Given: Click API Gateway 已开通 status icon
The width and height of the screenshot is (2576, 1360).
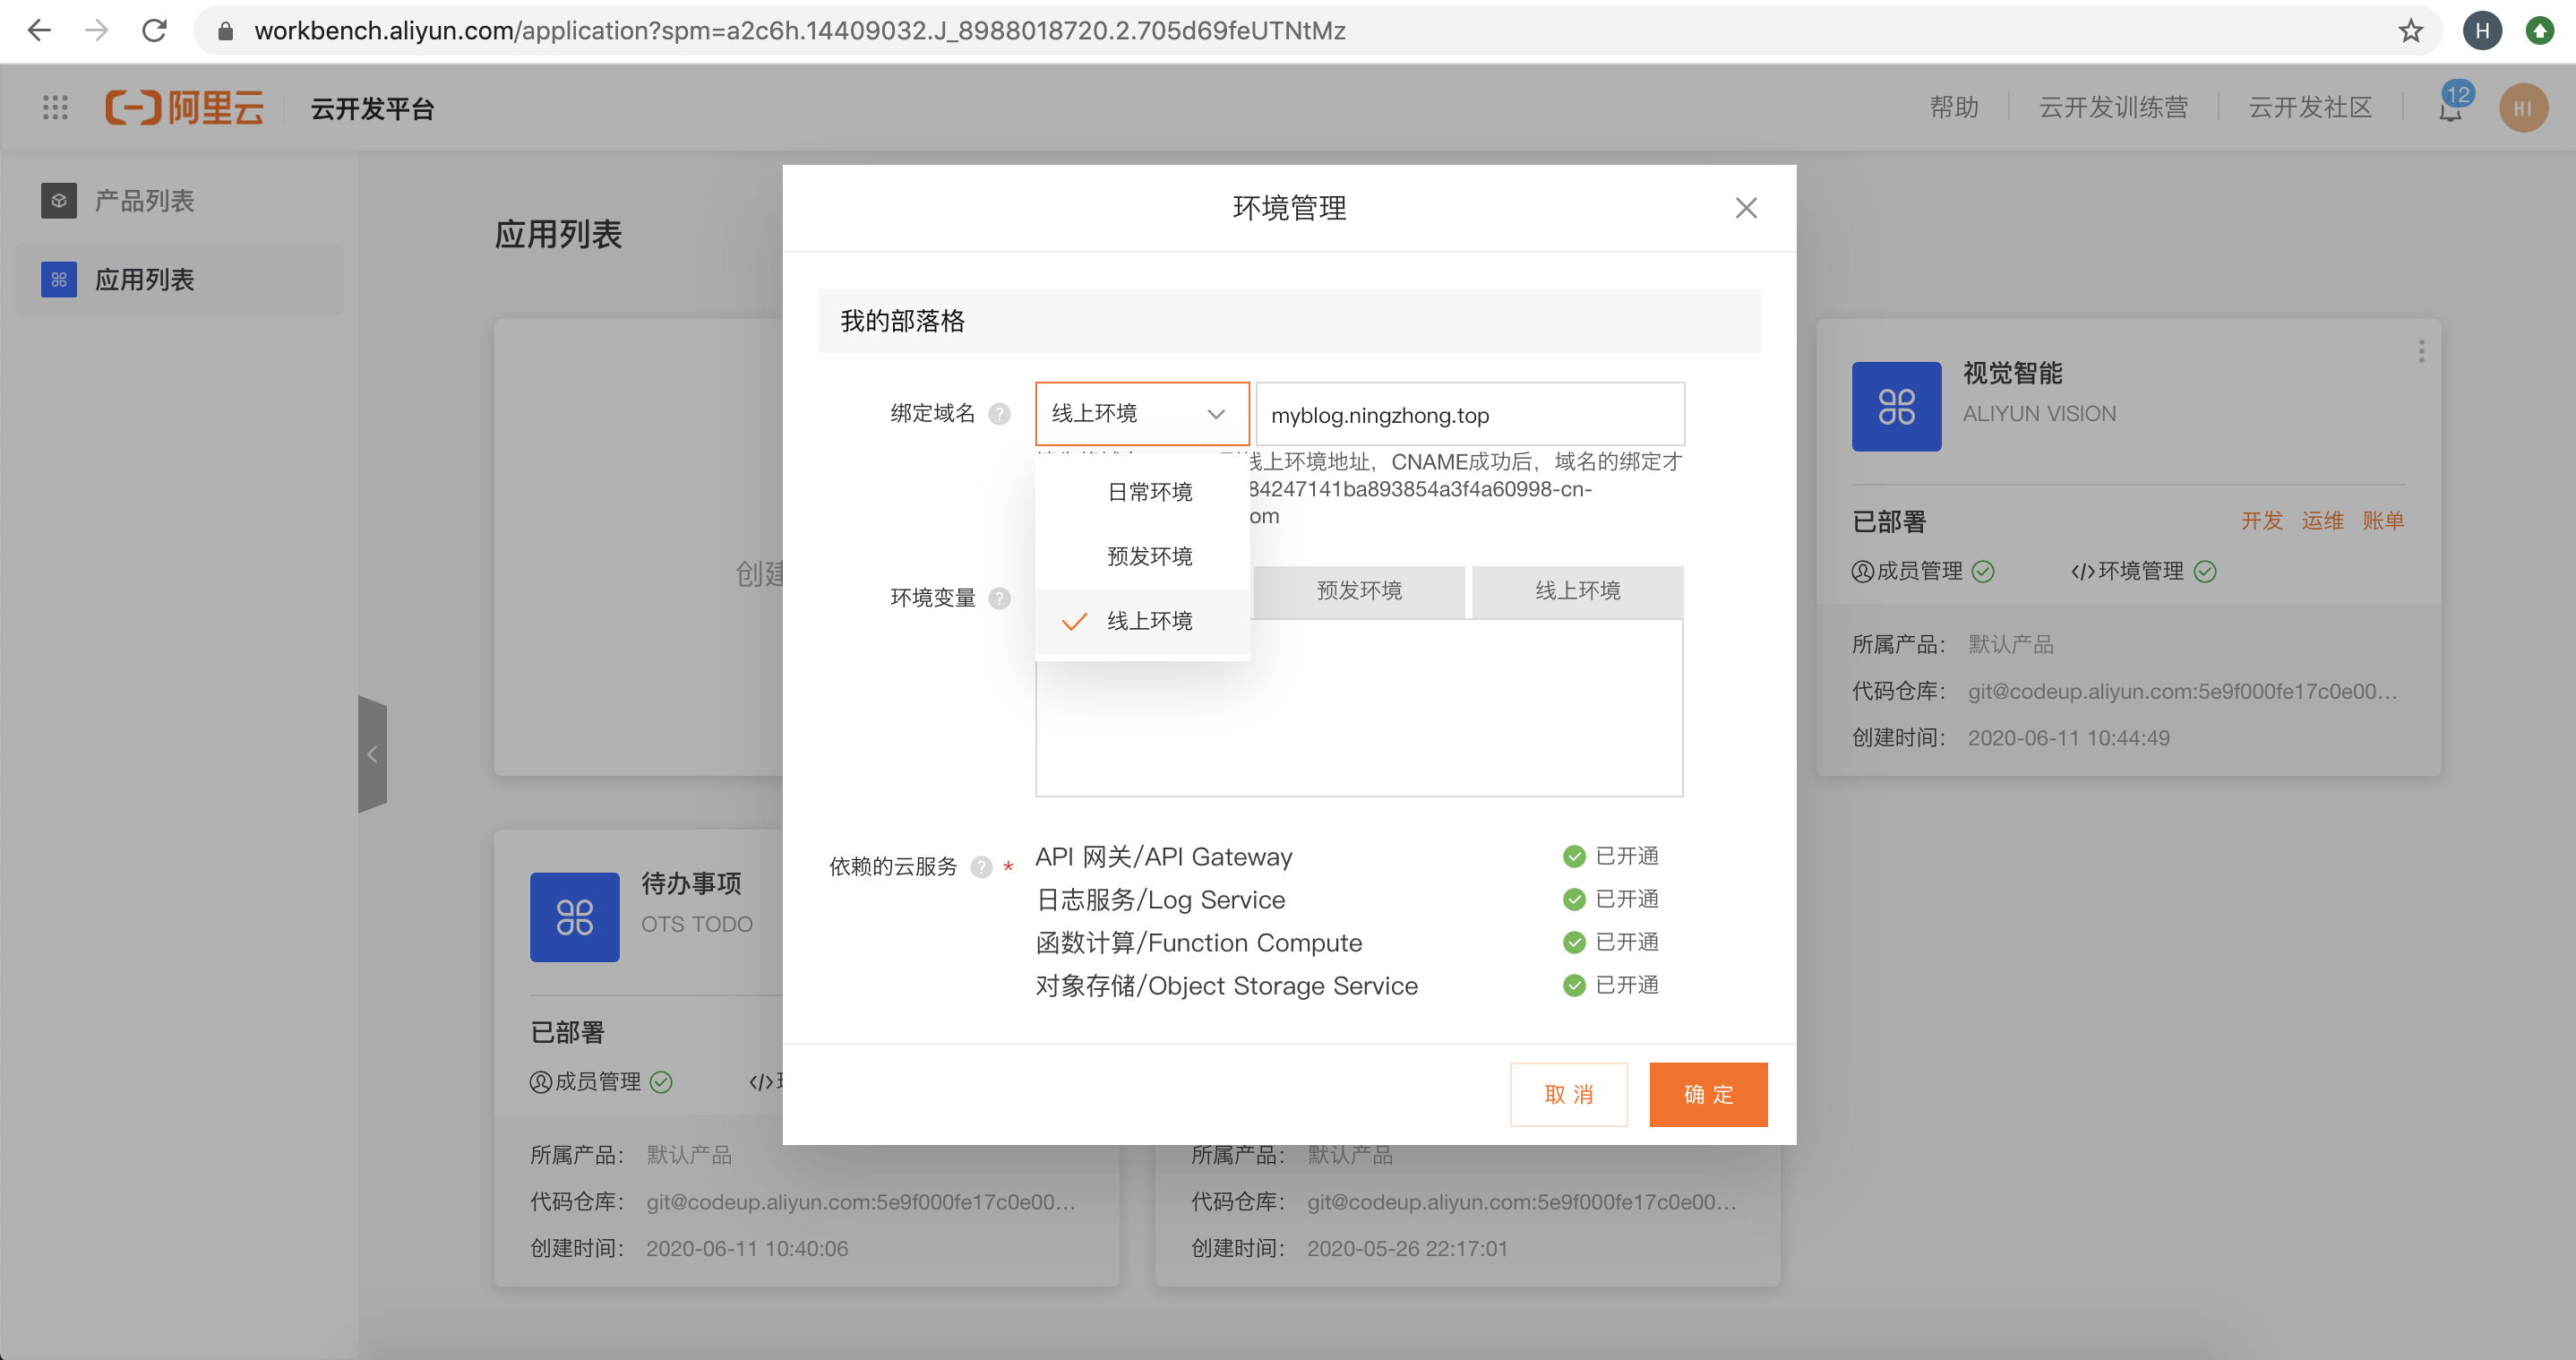Looking at the screenshot, I should (1574, 856).
